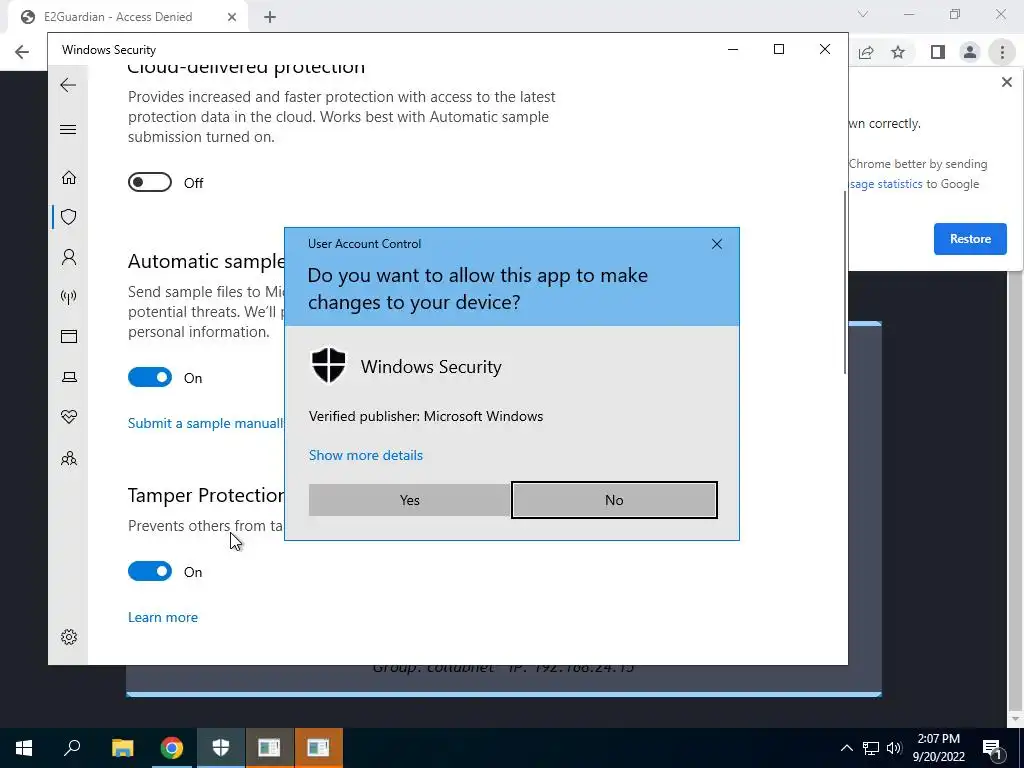Select Virus & threat protection shield icon
Viewport: 1024px width, 768px height.
click(69, 217)
